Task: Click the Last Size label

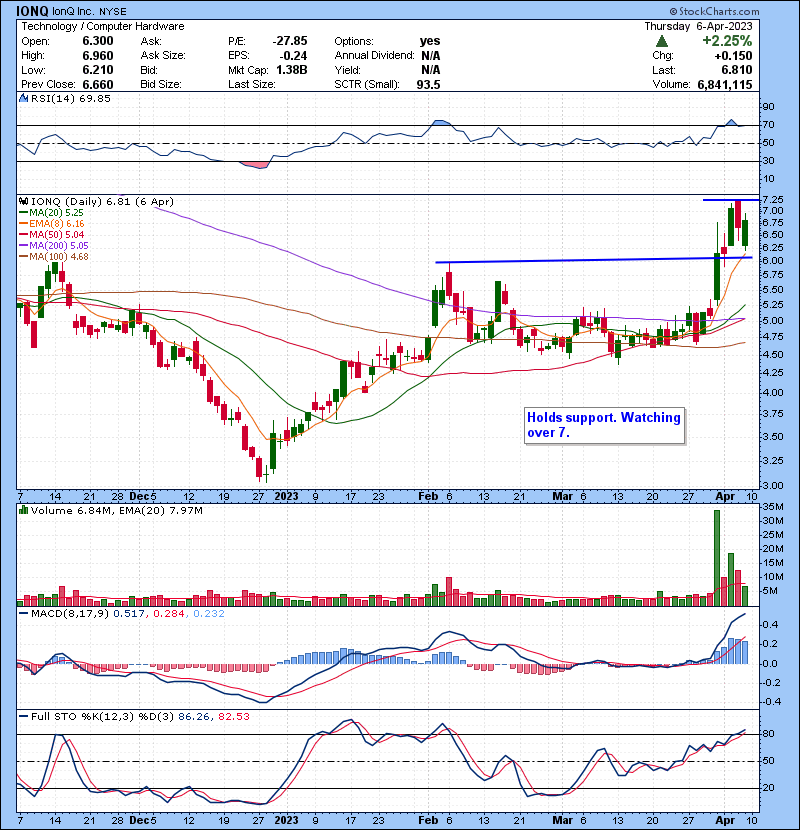Action: 251,84
